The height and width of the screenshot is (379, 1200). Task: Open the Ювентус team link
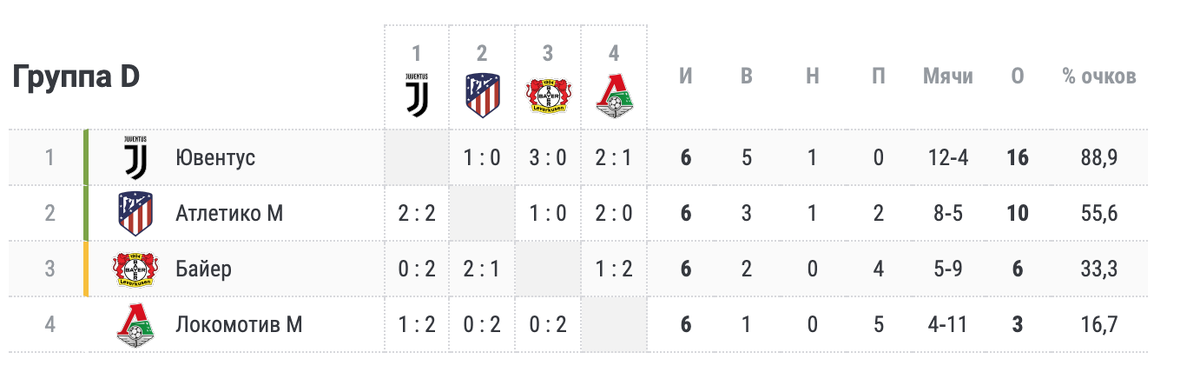pos(215,158)
